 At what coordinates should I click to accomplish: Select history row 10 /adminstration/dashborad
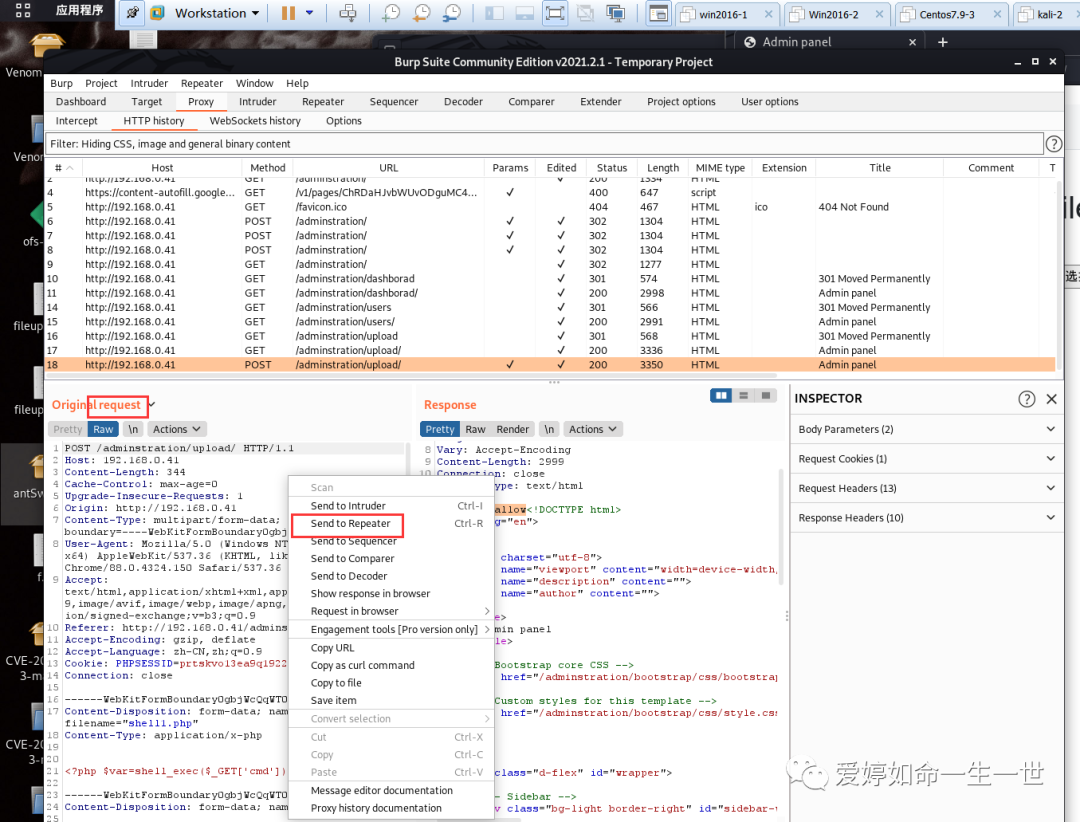(550, 278)
